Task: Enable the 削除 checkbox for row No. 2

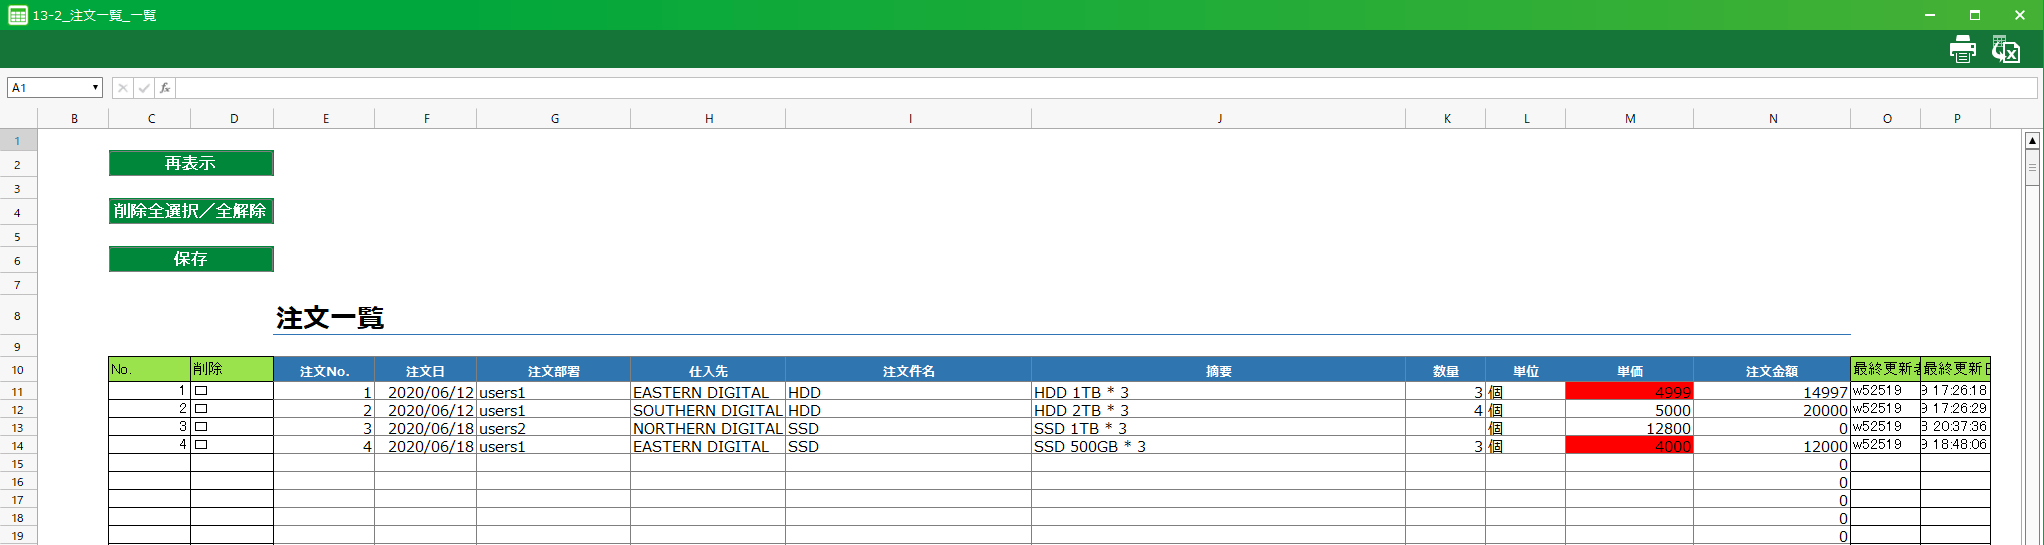Action: pyautogui.click(x=201, y=409)
